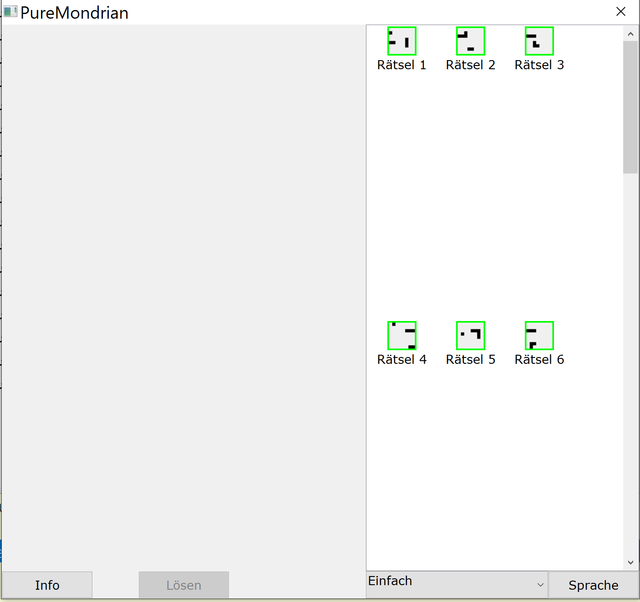
Task: Click the scroll-up arrow of the puzzle list
Action: coord(631,34)
